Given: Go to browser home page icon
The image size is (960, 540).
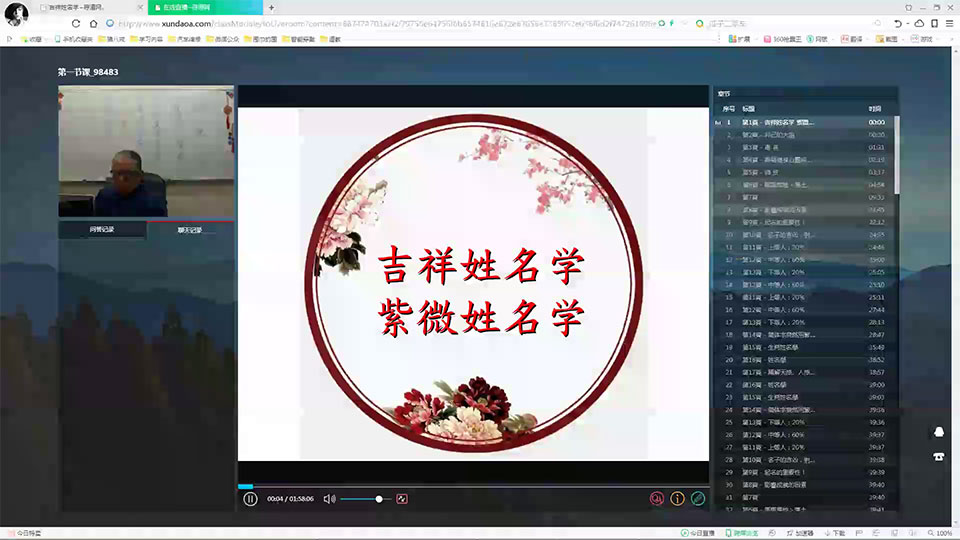Looking at the screenshot, I should (x=93, y=24).
